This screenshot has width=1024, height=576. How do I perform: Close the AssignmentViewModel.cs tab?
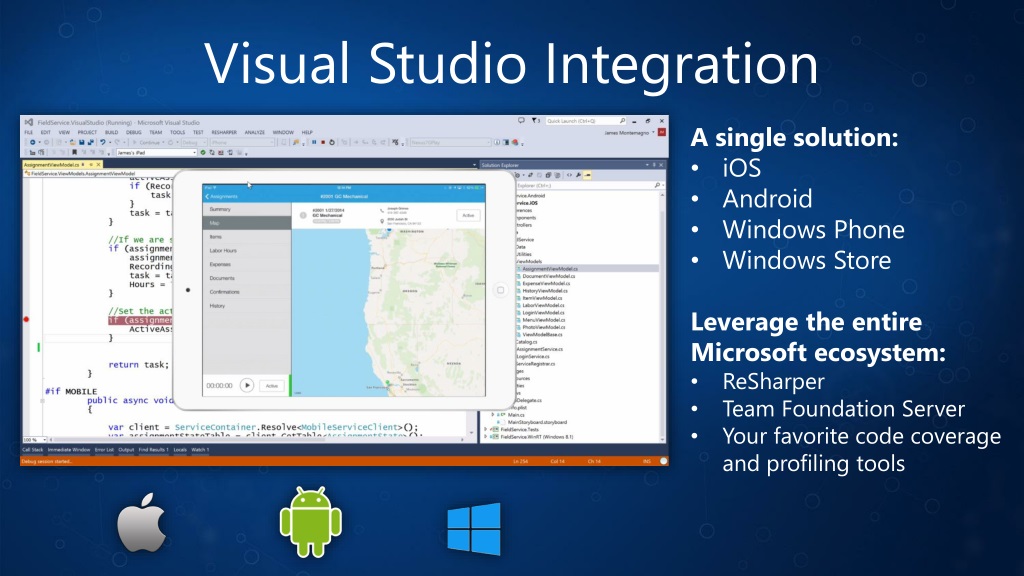pyautogui.click(x=99, y=165)
